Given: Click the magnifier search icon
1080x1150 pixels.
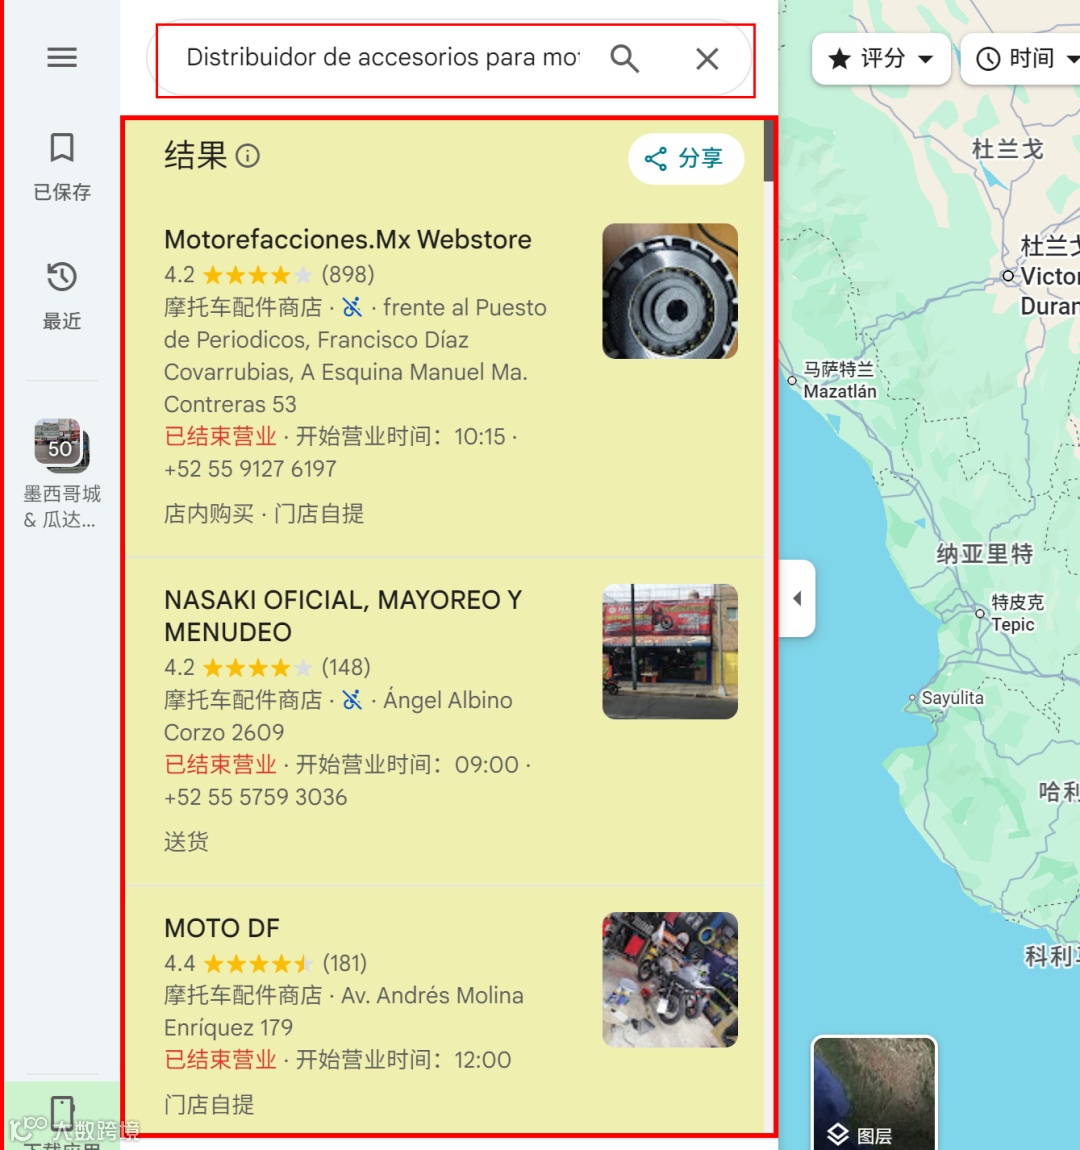Looking at the screenshot, I should (x=625, y=58).
